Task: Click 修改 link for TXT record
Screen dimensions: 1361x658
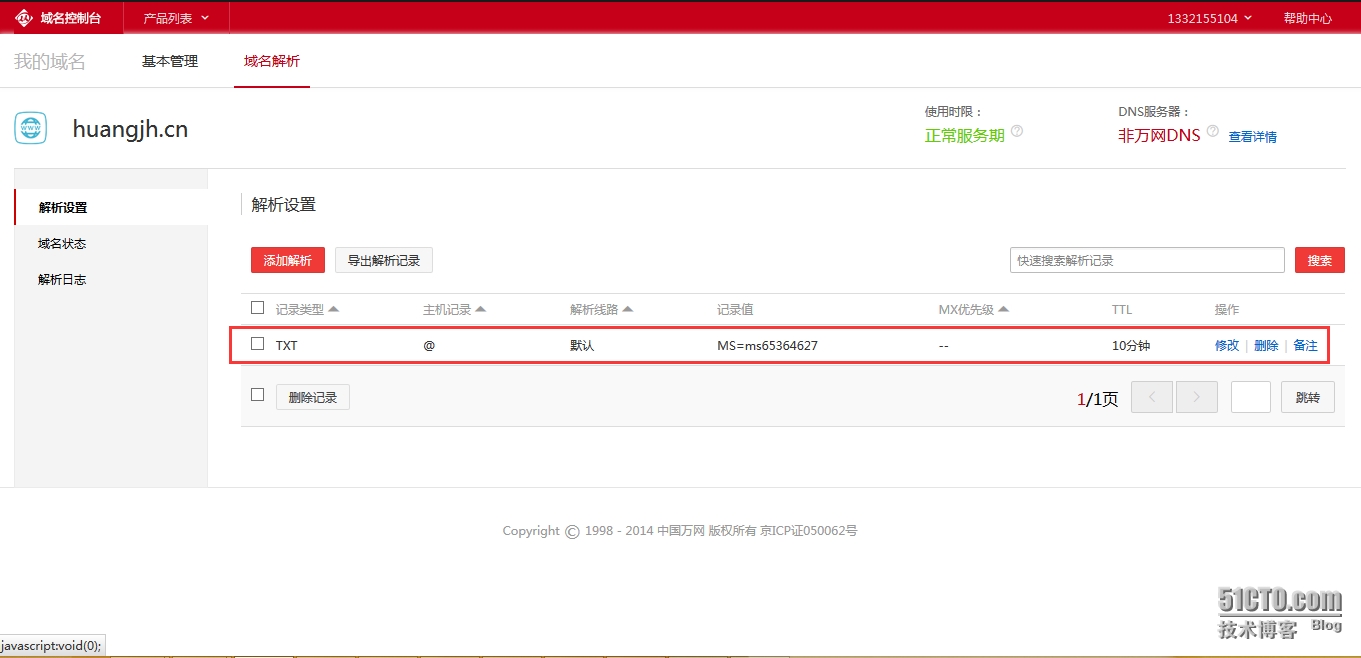Action: click(x=1226, y=345)
